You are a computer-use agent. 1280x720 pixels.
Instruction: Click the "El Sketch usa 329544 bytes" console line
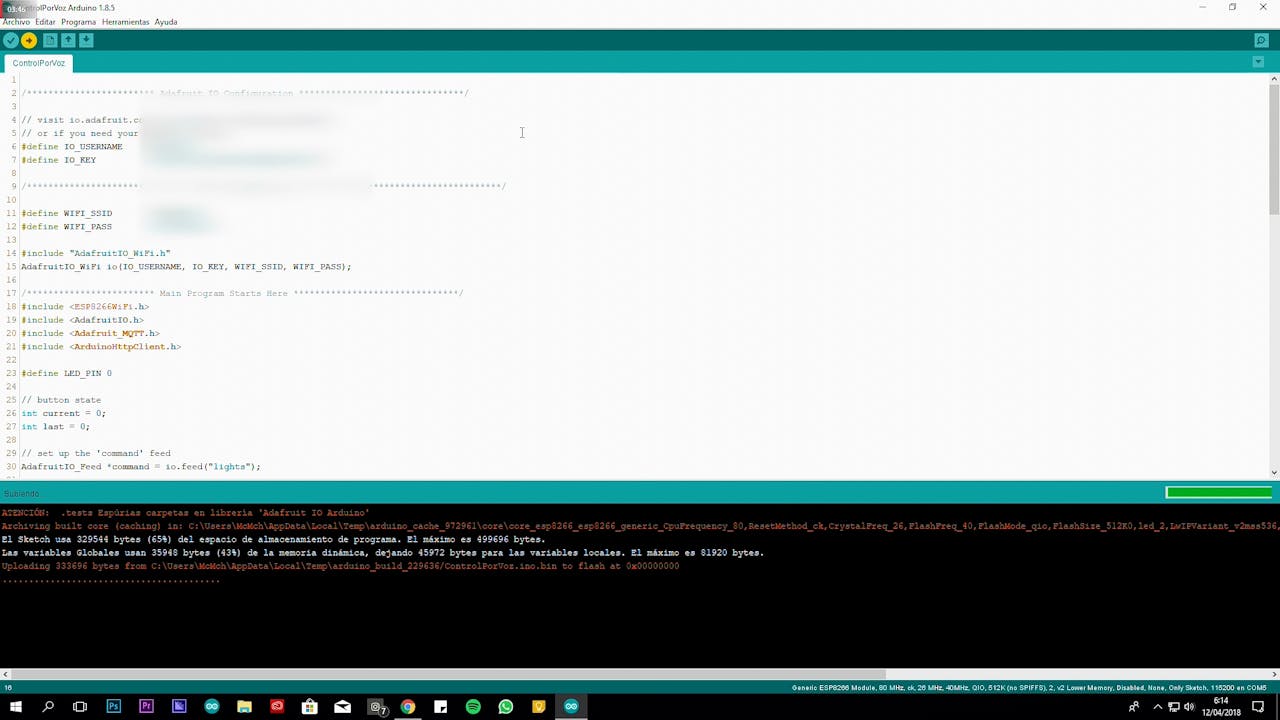tap(273, 539)
